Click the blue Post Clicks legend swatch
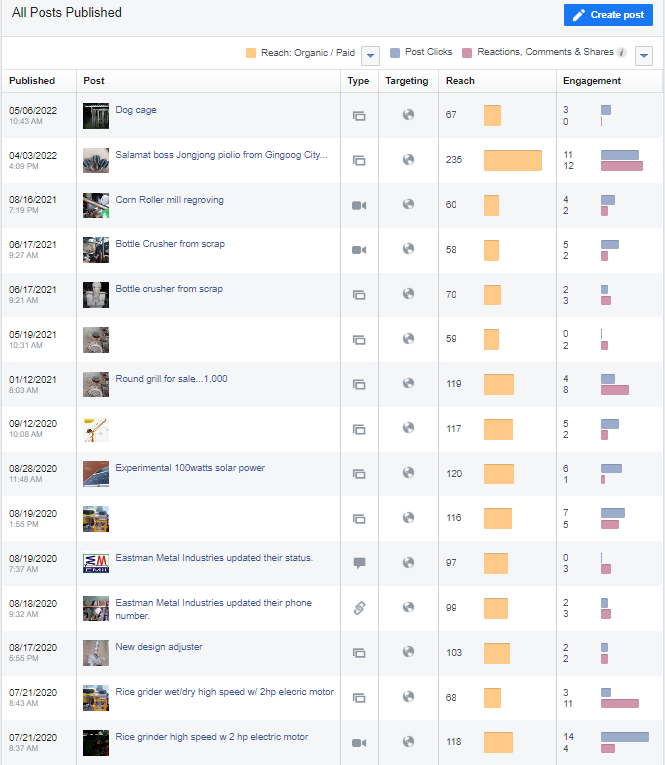 click(395, 53)
